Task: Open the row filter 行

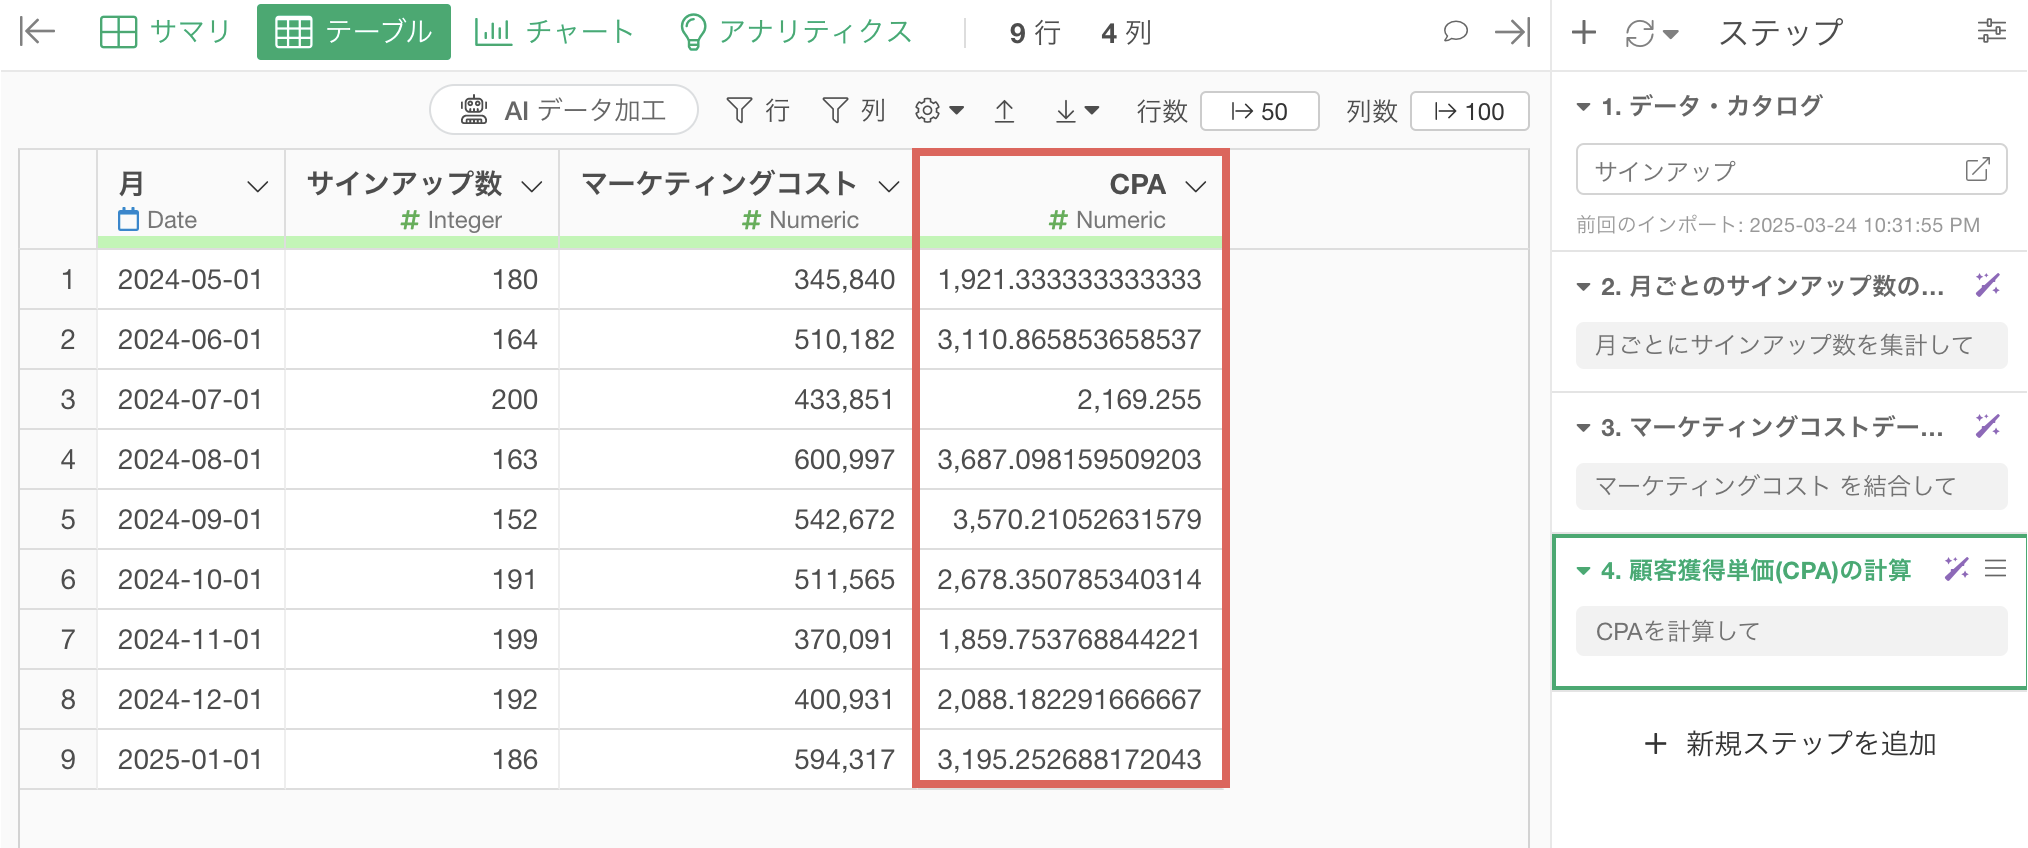Action: (757, 110)
